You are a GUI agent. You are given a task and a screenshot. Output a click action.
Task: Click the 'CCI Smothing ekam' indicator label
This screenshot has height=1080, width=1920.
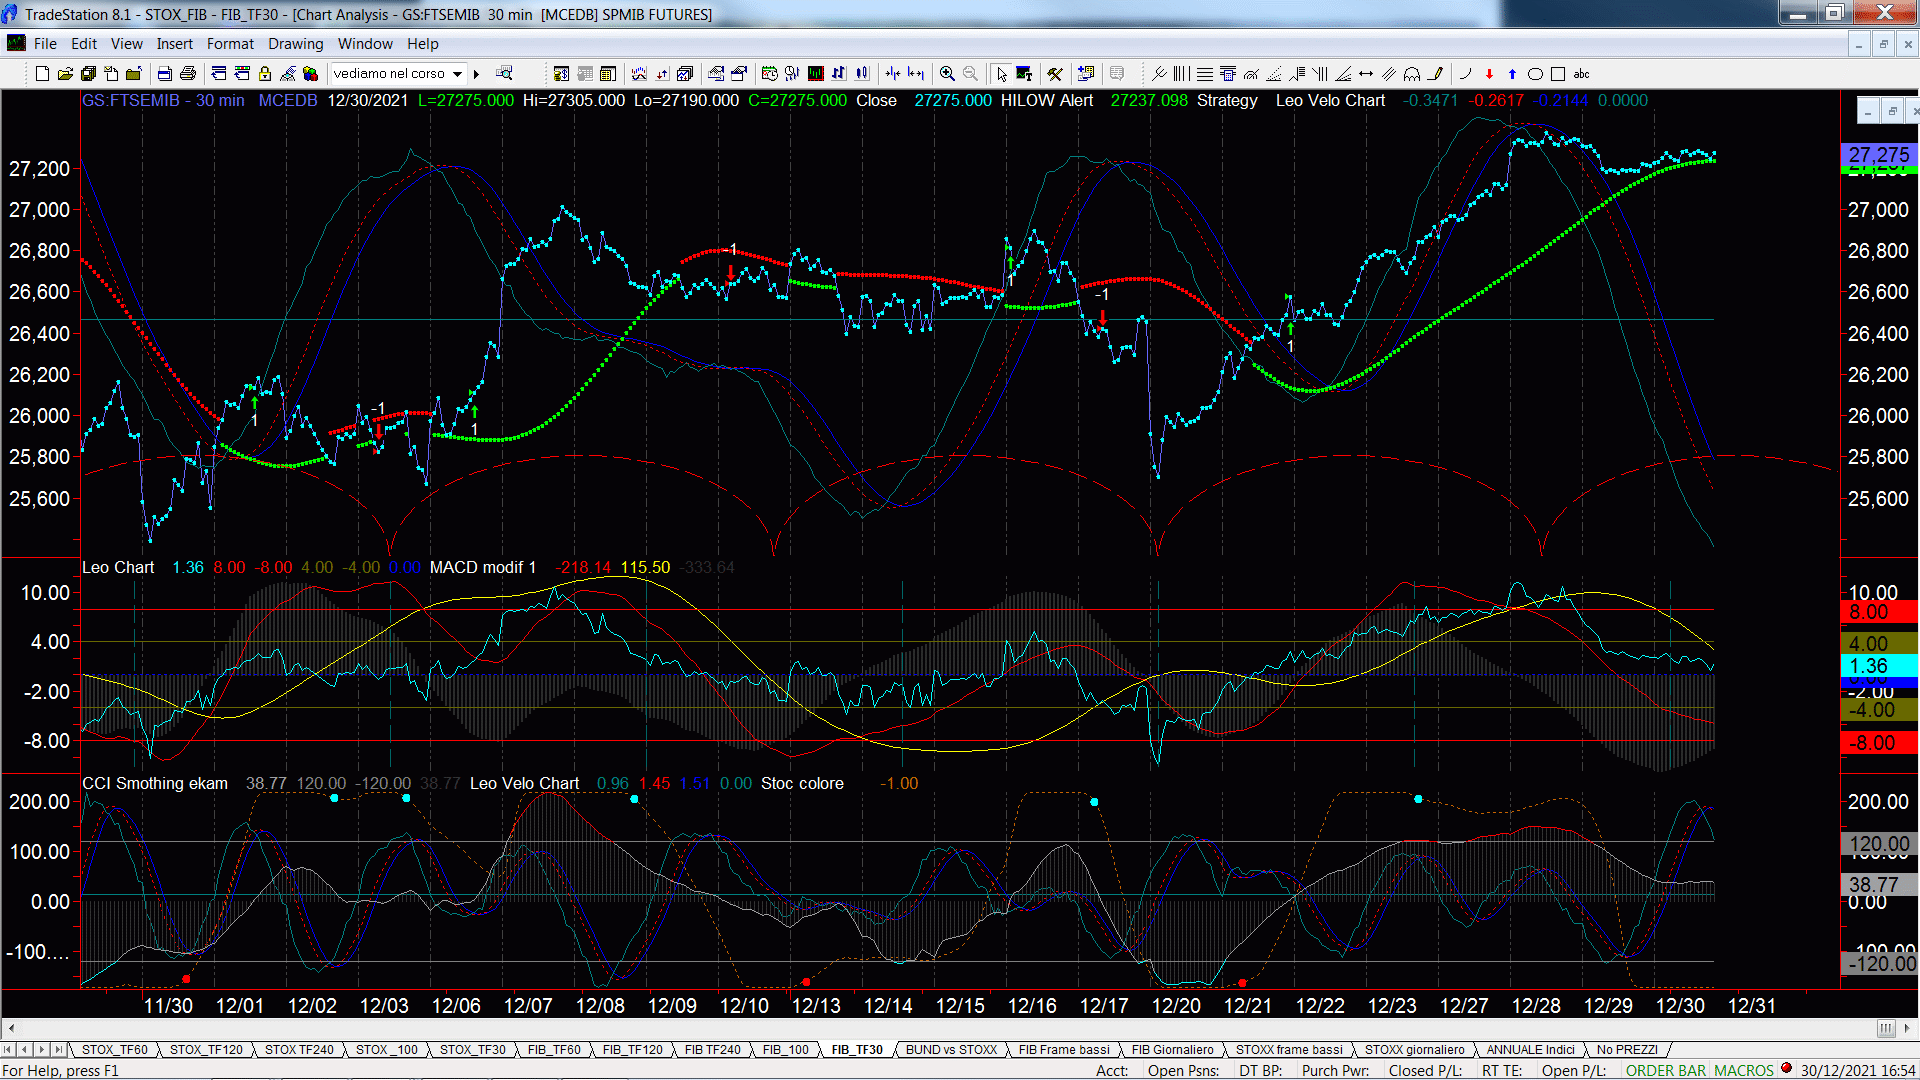point(155,783)
